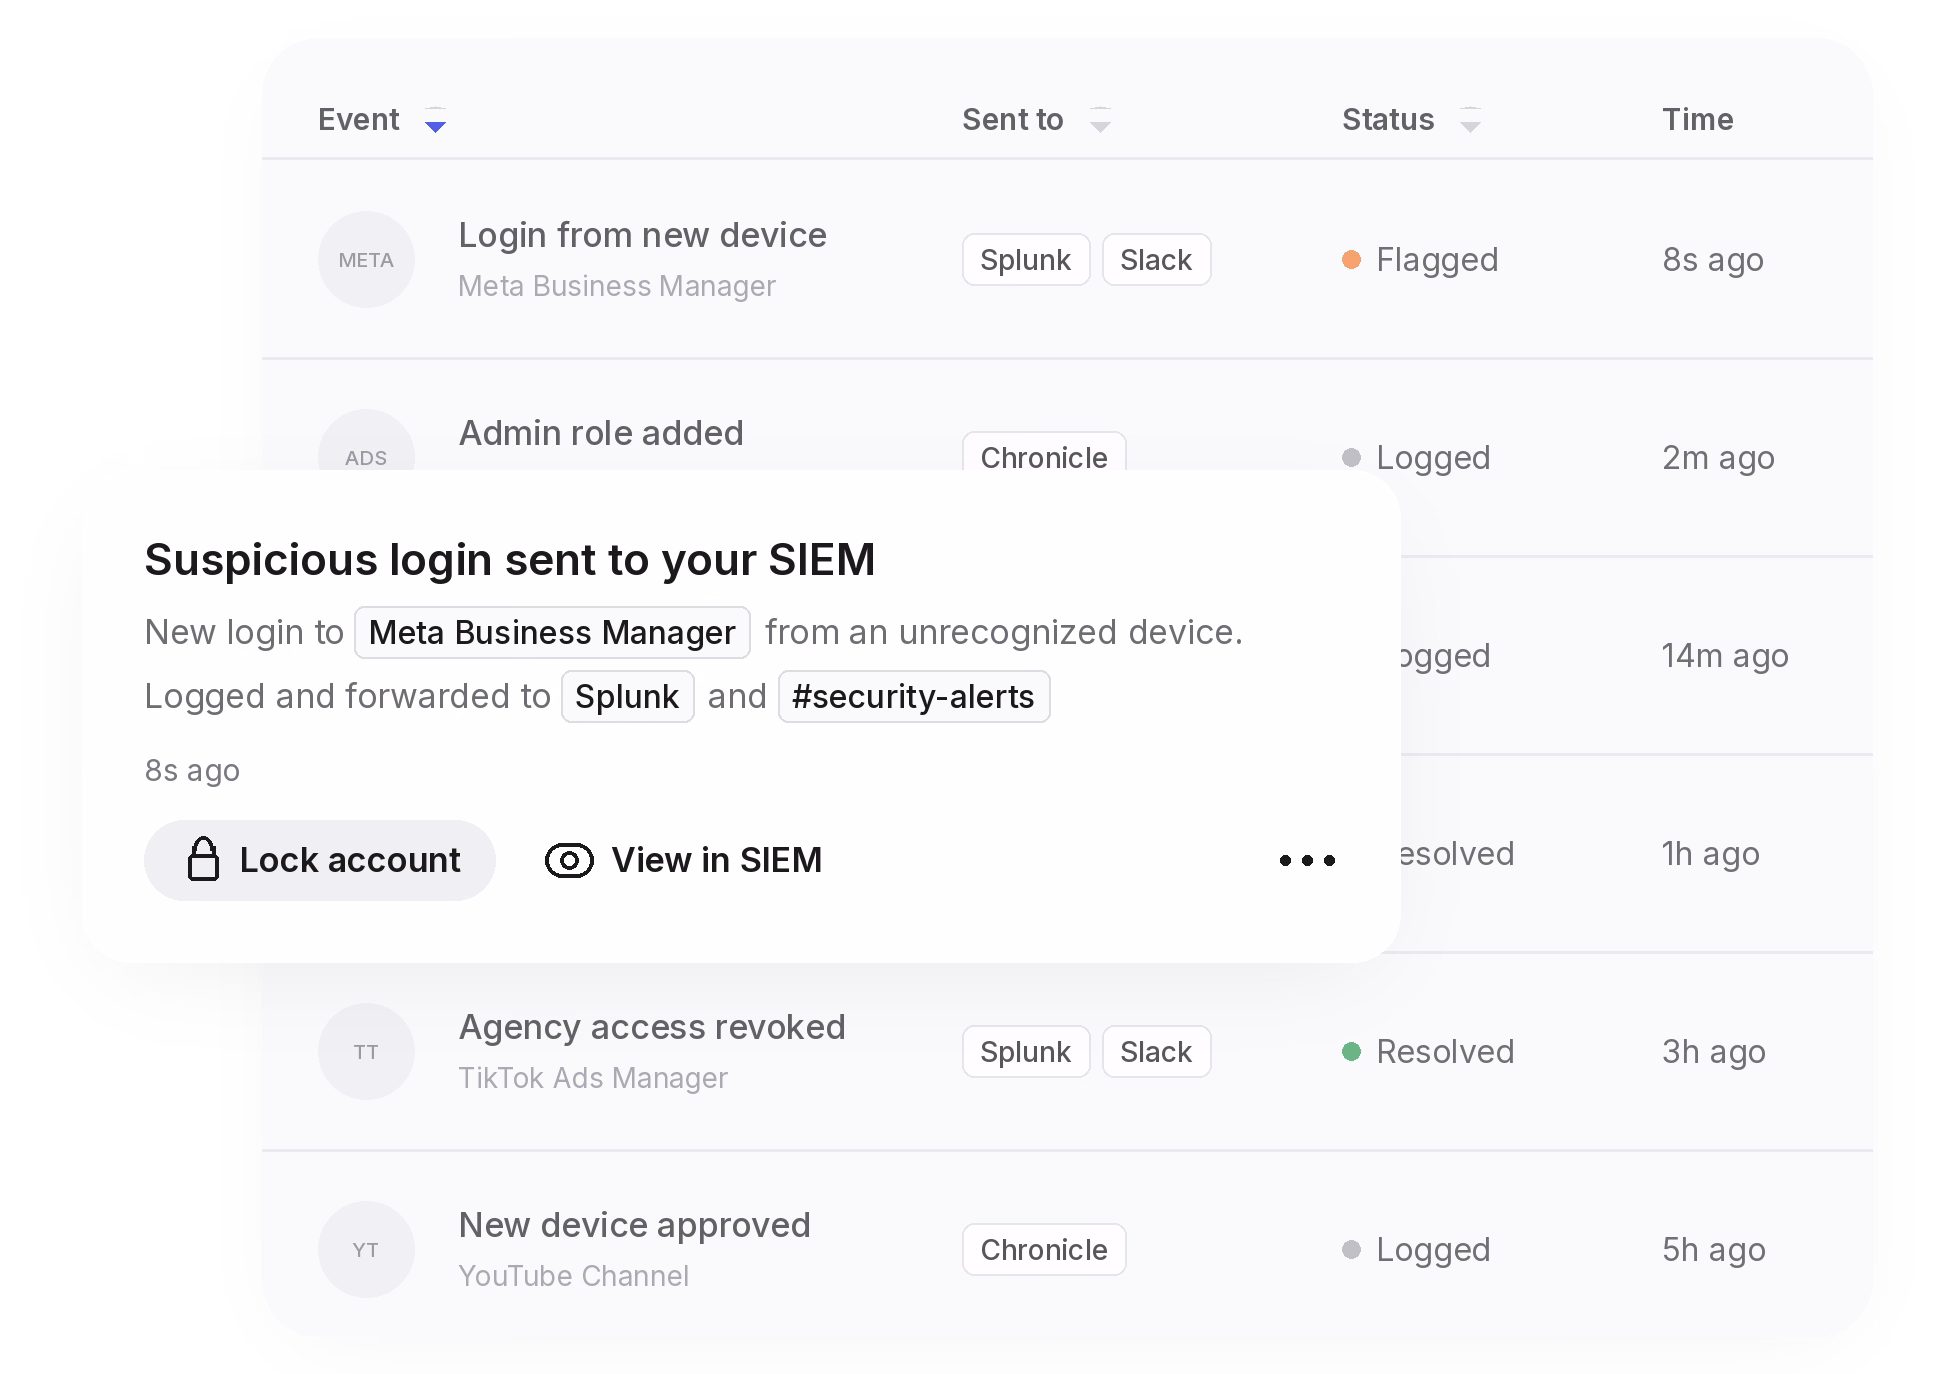
Task: Click Slack tag in Login from new device row
Action: coord(1156,260)
